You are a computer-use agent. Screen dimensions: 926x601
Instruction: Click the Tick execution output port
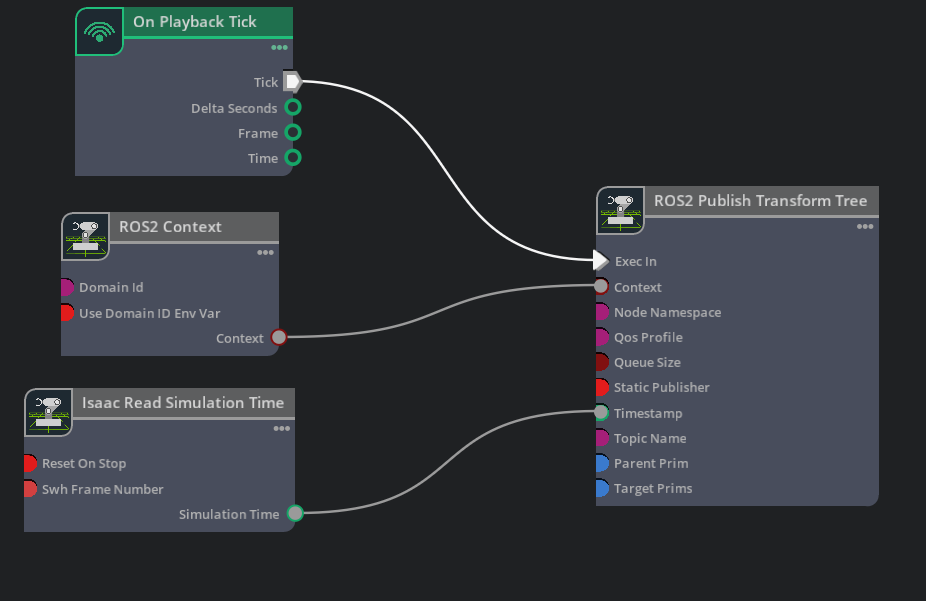(292, 82)
